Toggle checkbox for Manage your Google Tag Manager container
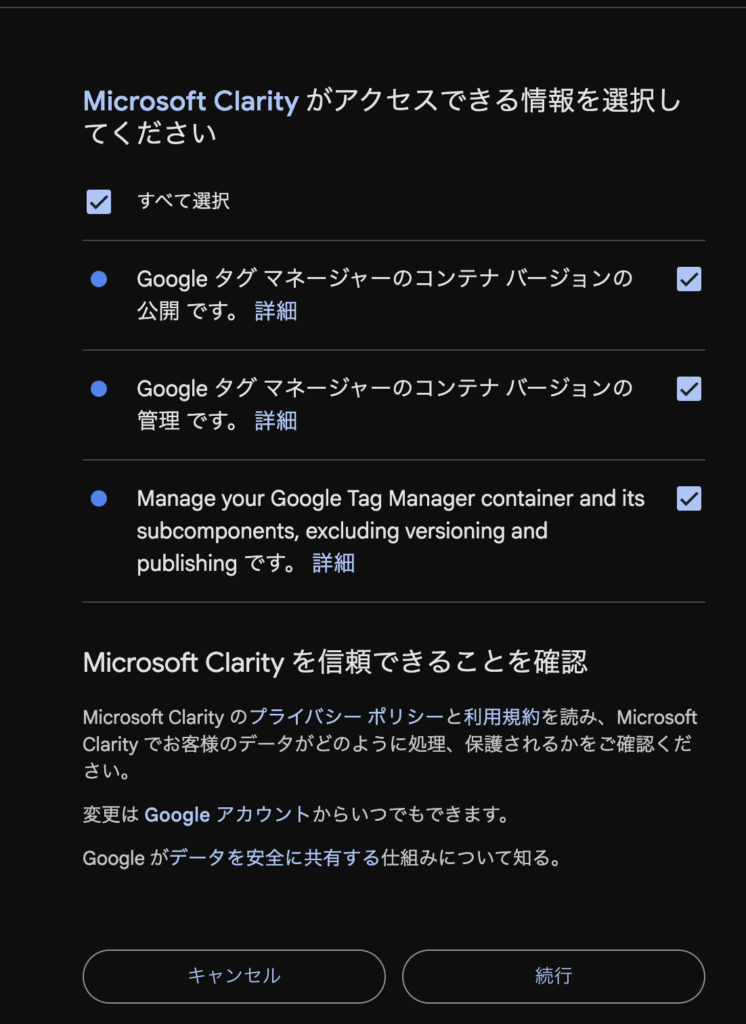The image size is (746, 1024). point(689,498)
